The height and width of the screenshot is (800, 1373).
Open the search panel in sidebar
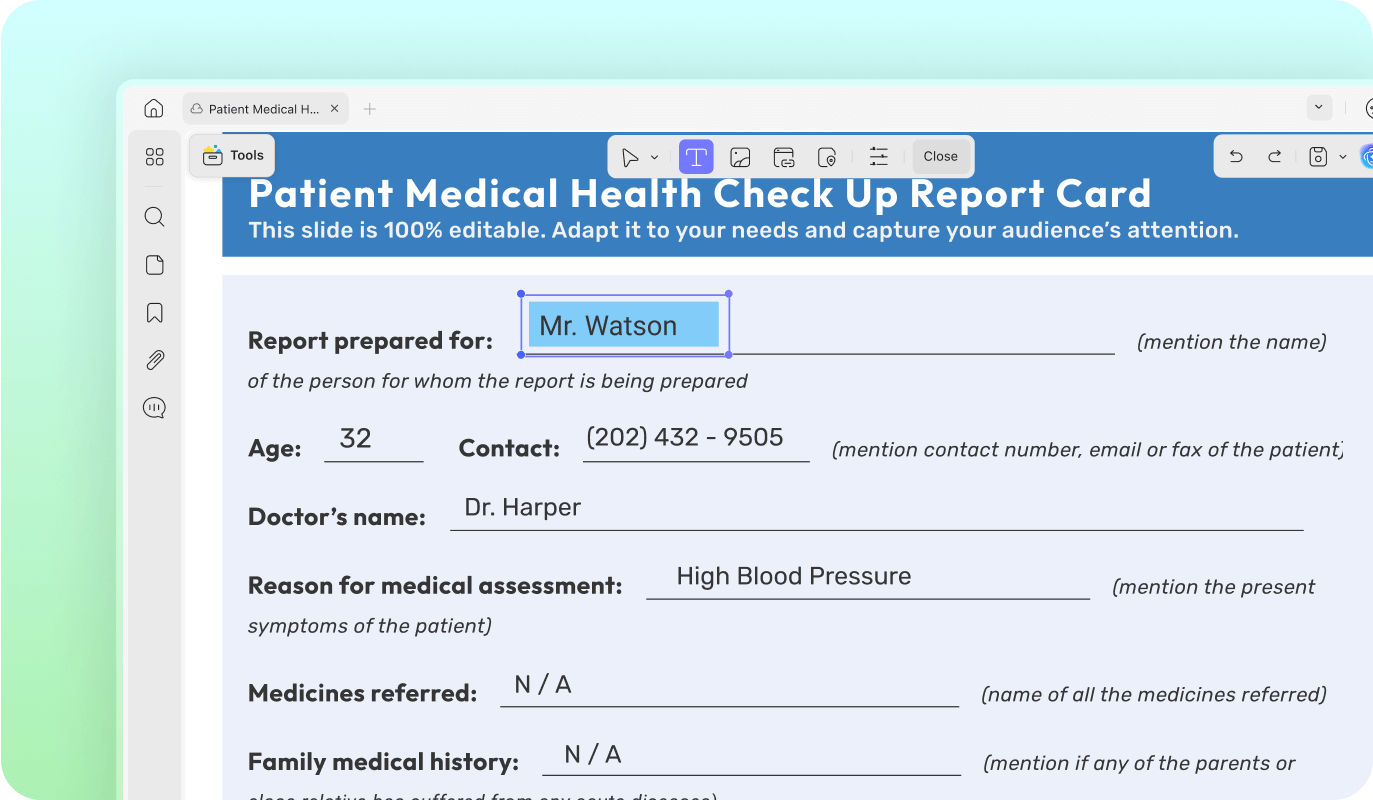pyautogui.click(x=154, y=217)
